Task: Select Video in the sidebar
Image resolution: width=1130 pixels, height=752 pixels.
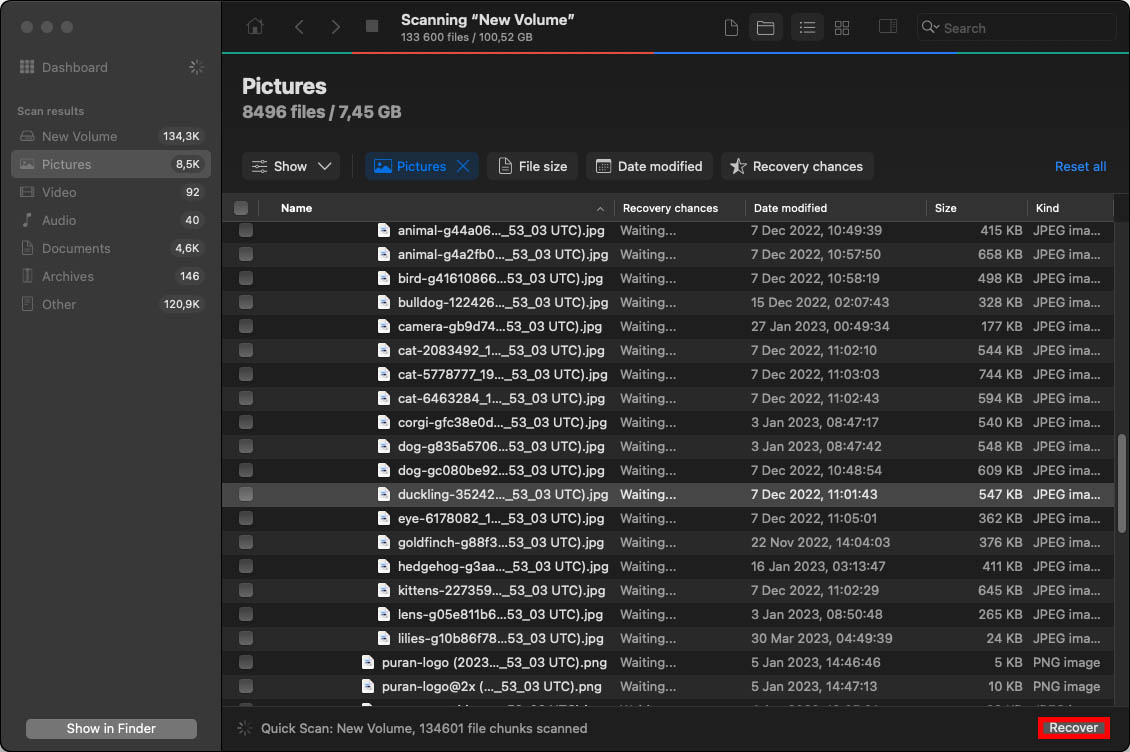Action: coord(111,192)
